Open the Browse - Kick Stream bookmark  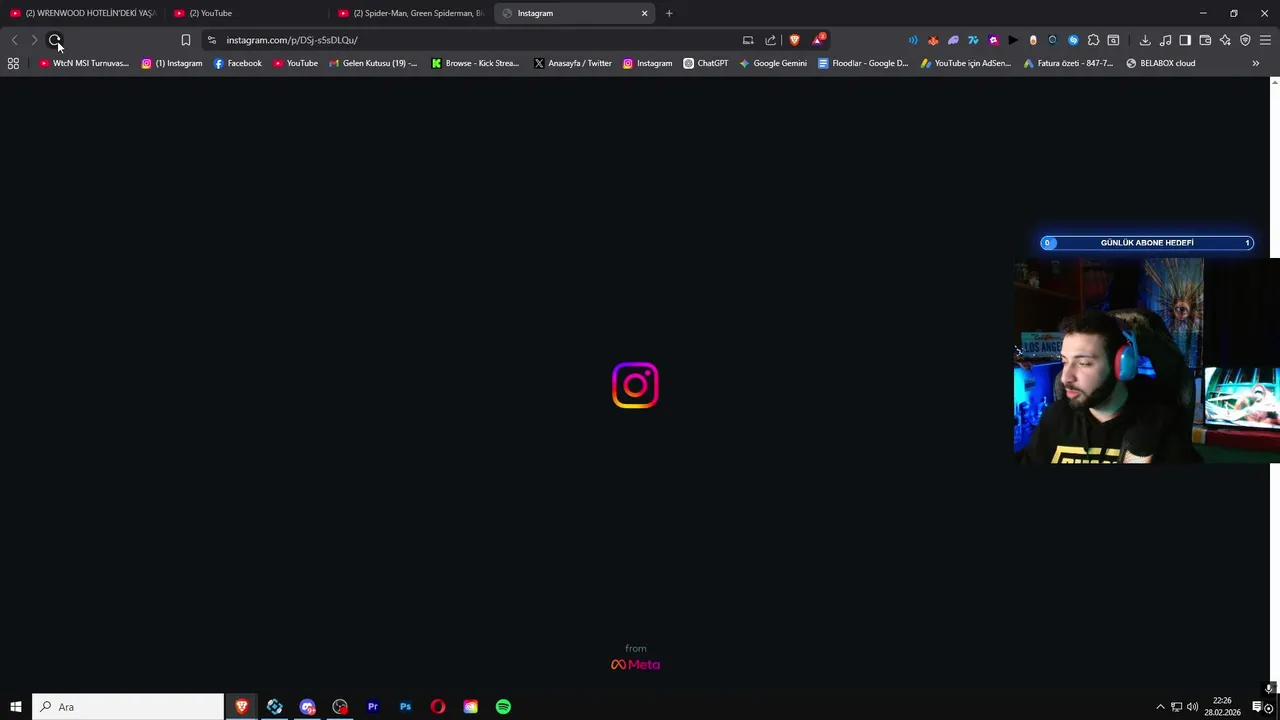(x=475, y=63)
